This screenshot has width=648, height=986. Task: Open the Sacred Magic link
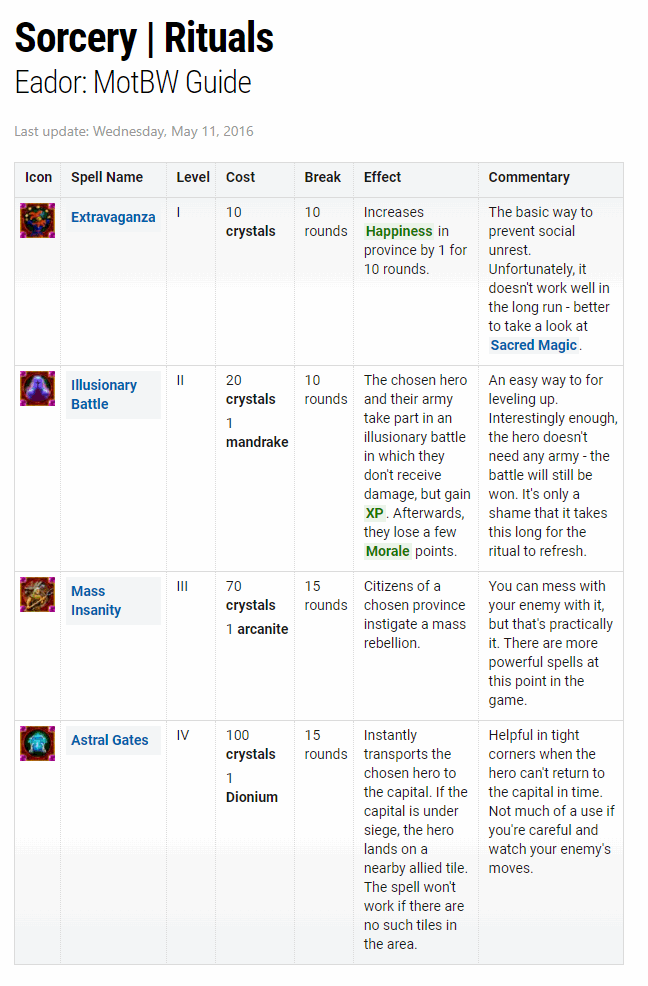(x=534, y=345)
